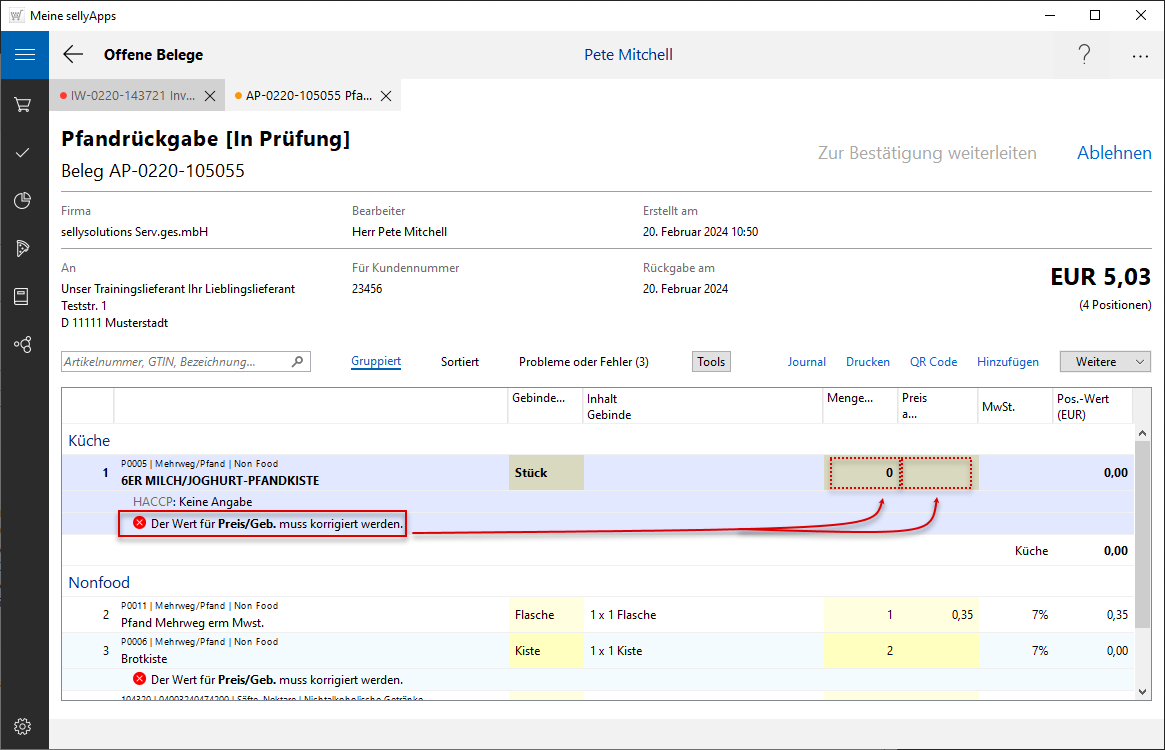
Task: Click the Ablehnen link
Action: click(x=1114, y=153)
